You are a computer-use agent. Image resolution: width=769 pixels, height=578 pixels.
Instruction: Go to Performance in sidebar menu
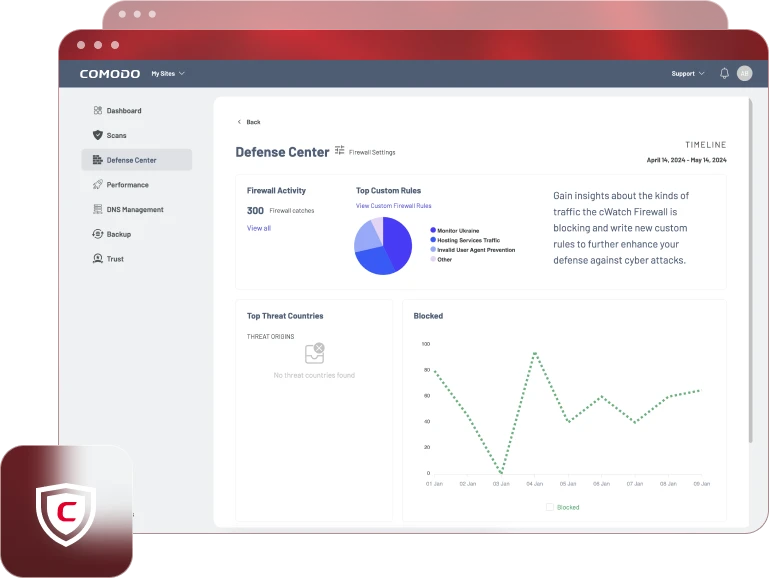coord(127,185)
